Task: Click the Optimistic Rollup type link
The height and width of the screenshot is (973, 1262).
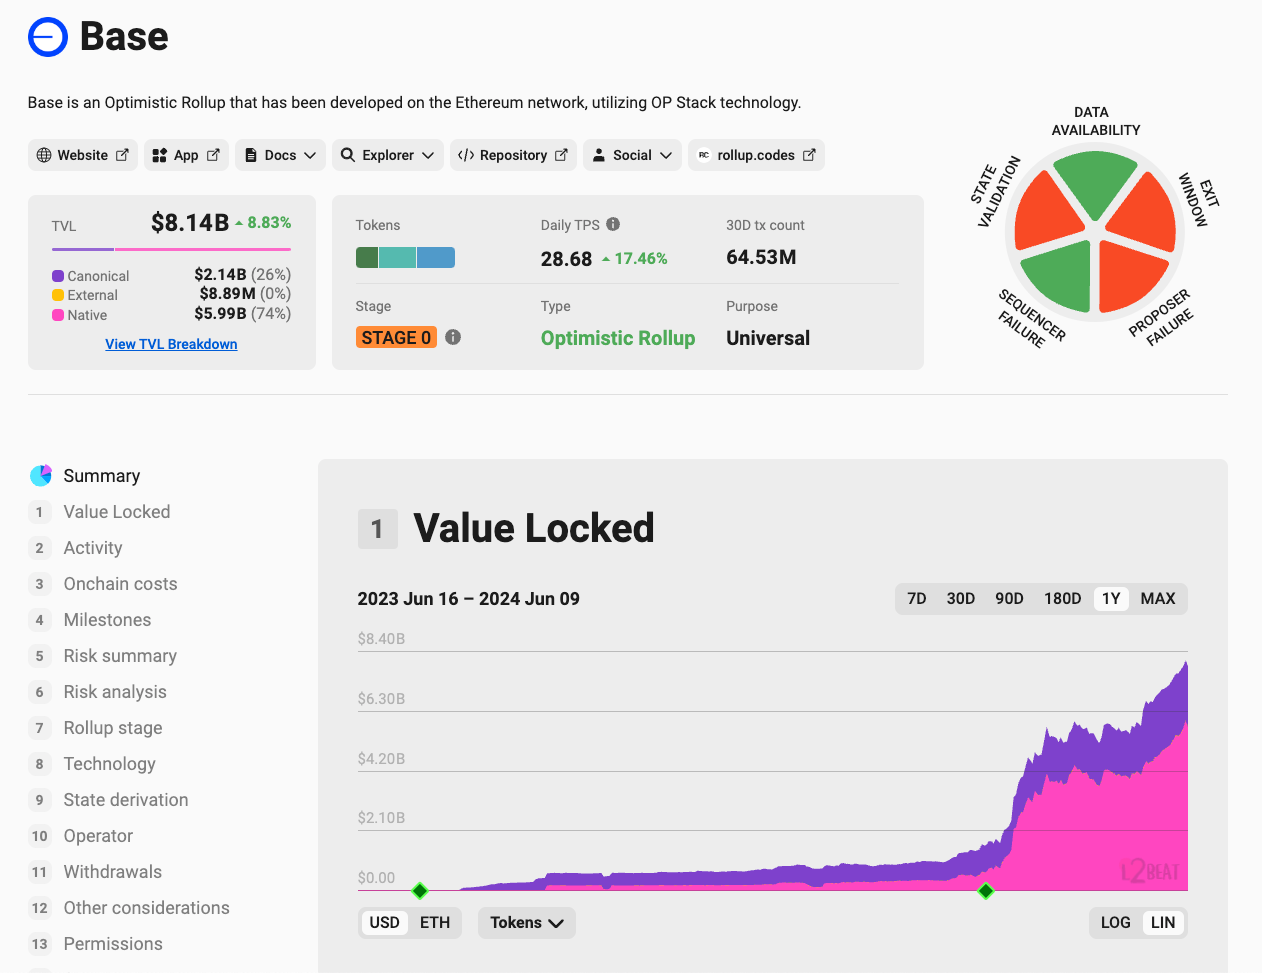Action: click(618, 338)
